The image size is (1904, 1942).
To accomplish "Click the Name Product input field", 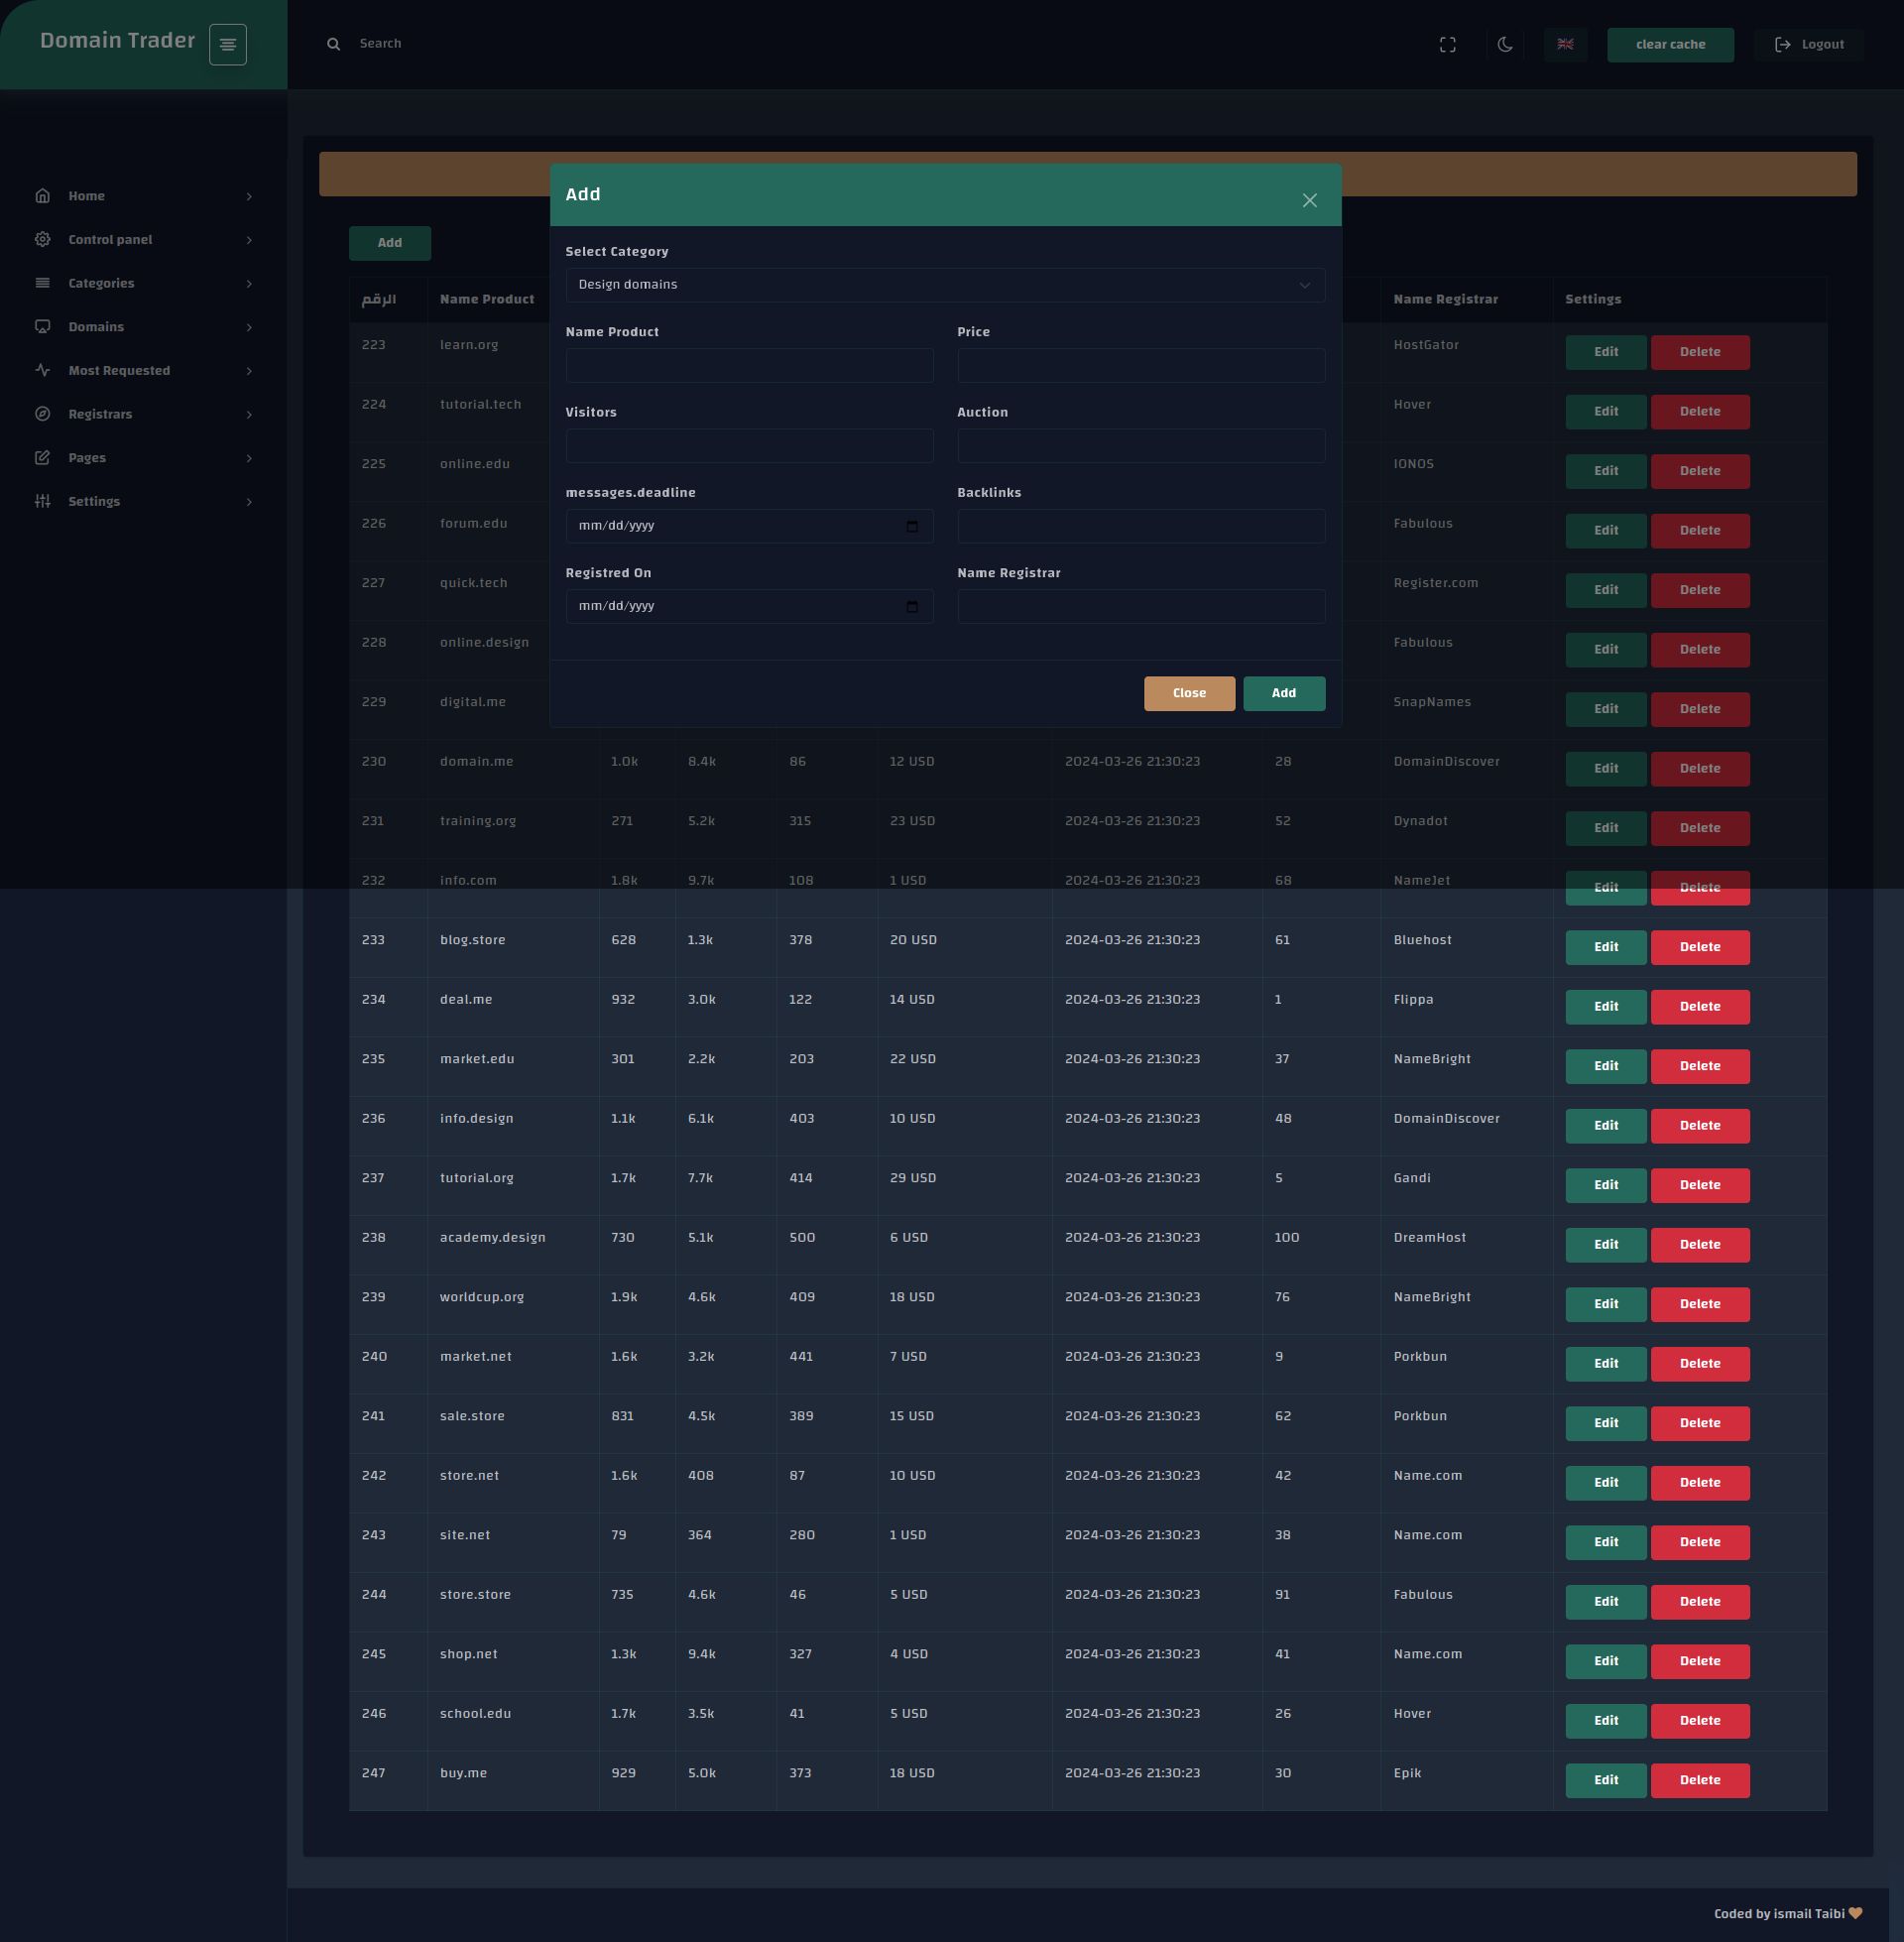I will (749, 366).
